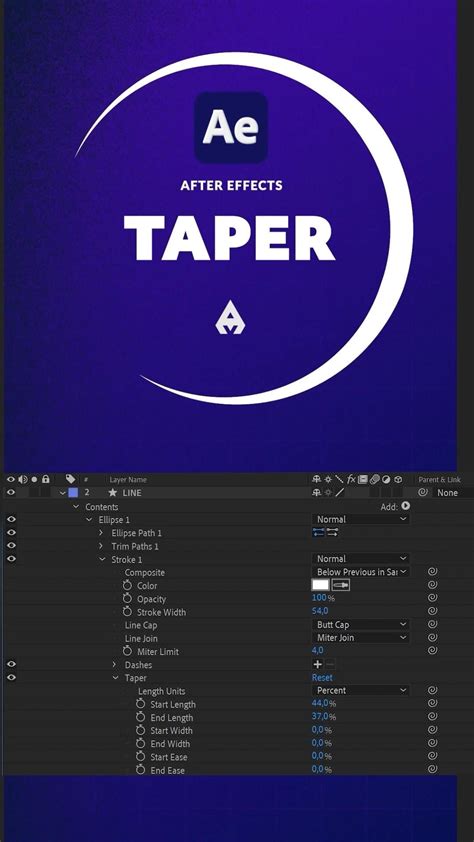Screen dimensions: 474x842
Task: Enable the Opacity stopwatch keyframing
Action: pos(127,598)
